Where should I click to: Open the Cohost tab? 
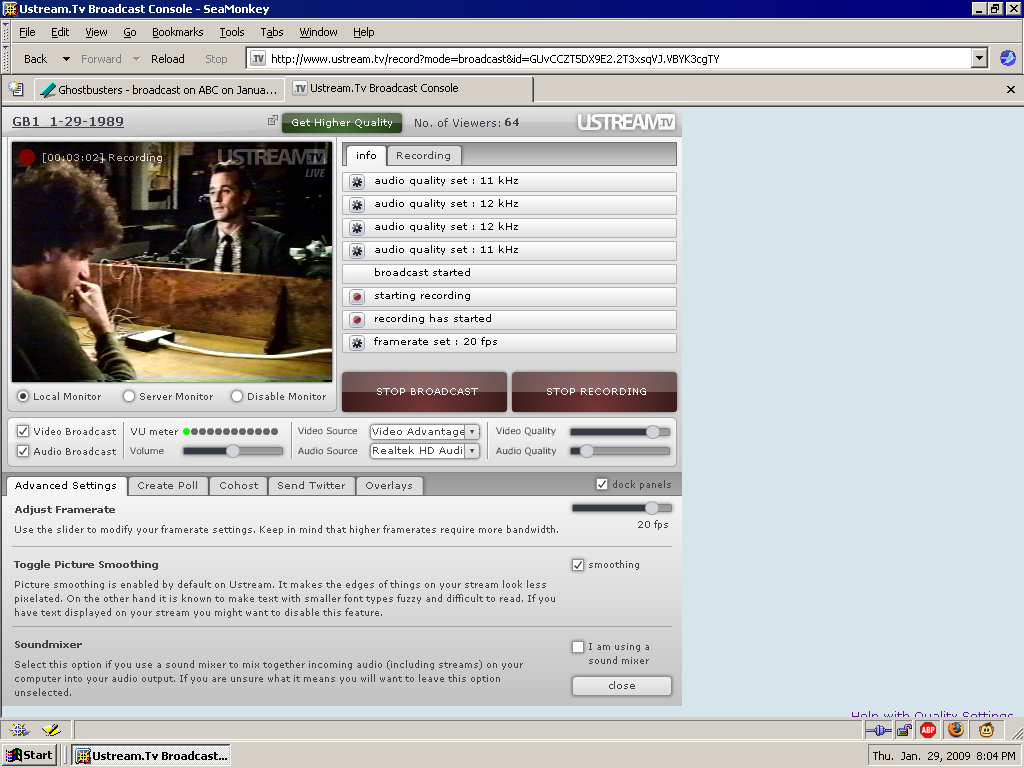(x=239, y=485)
